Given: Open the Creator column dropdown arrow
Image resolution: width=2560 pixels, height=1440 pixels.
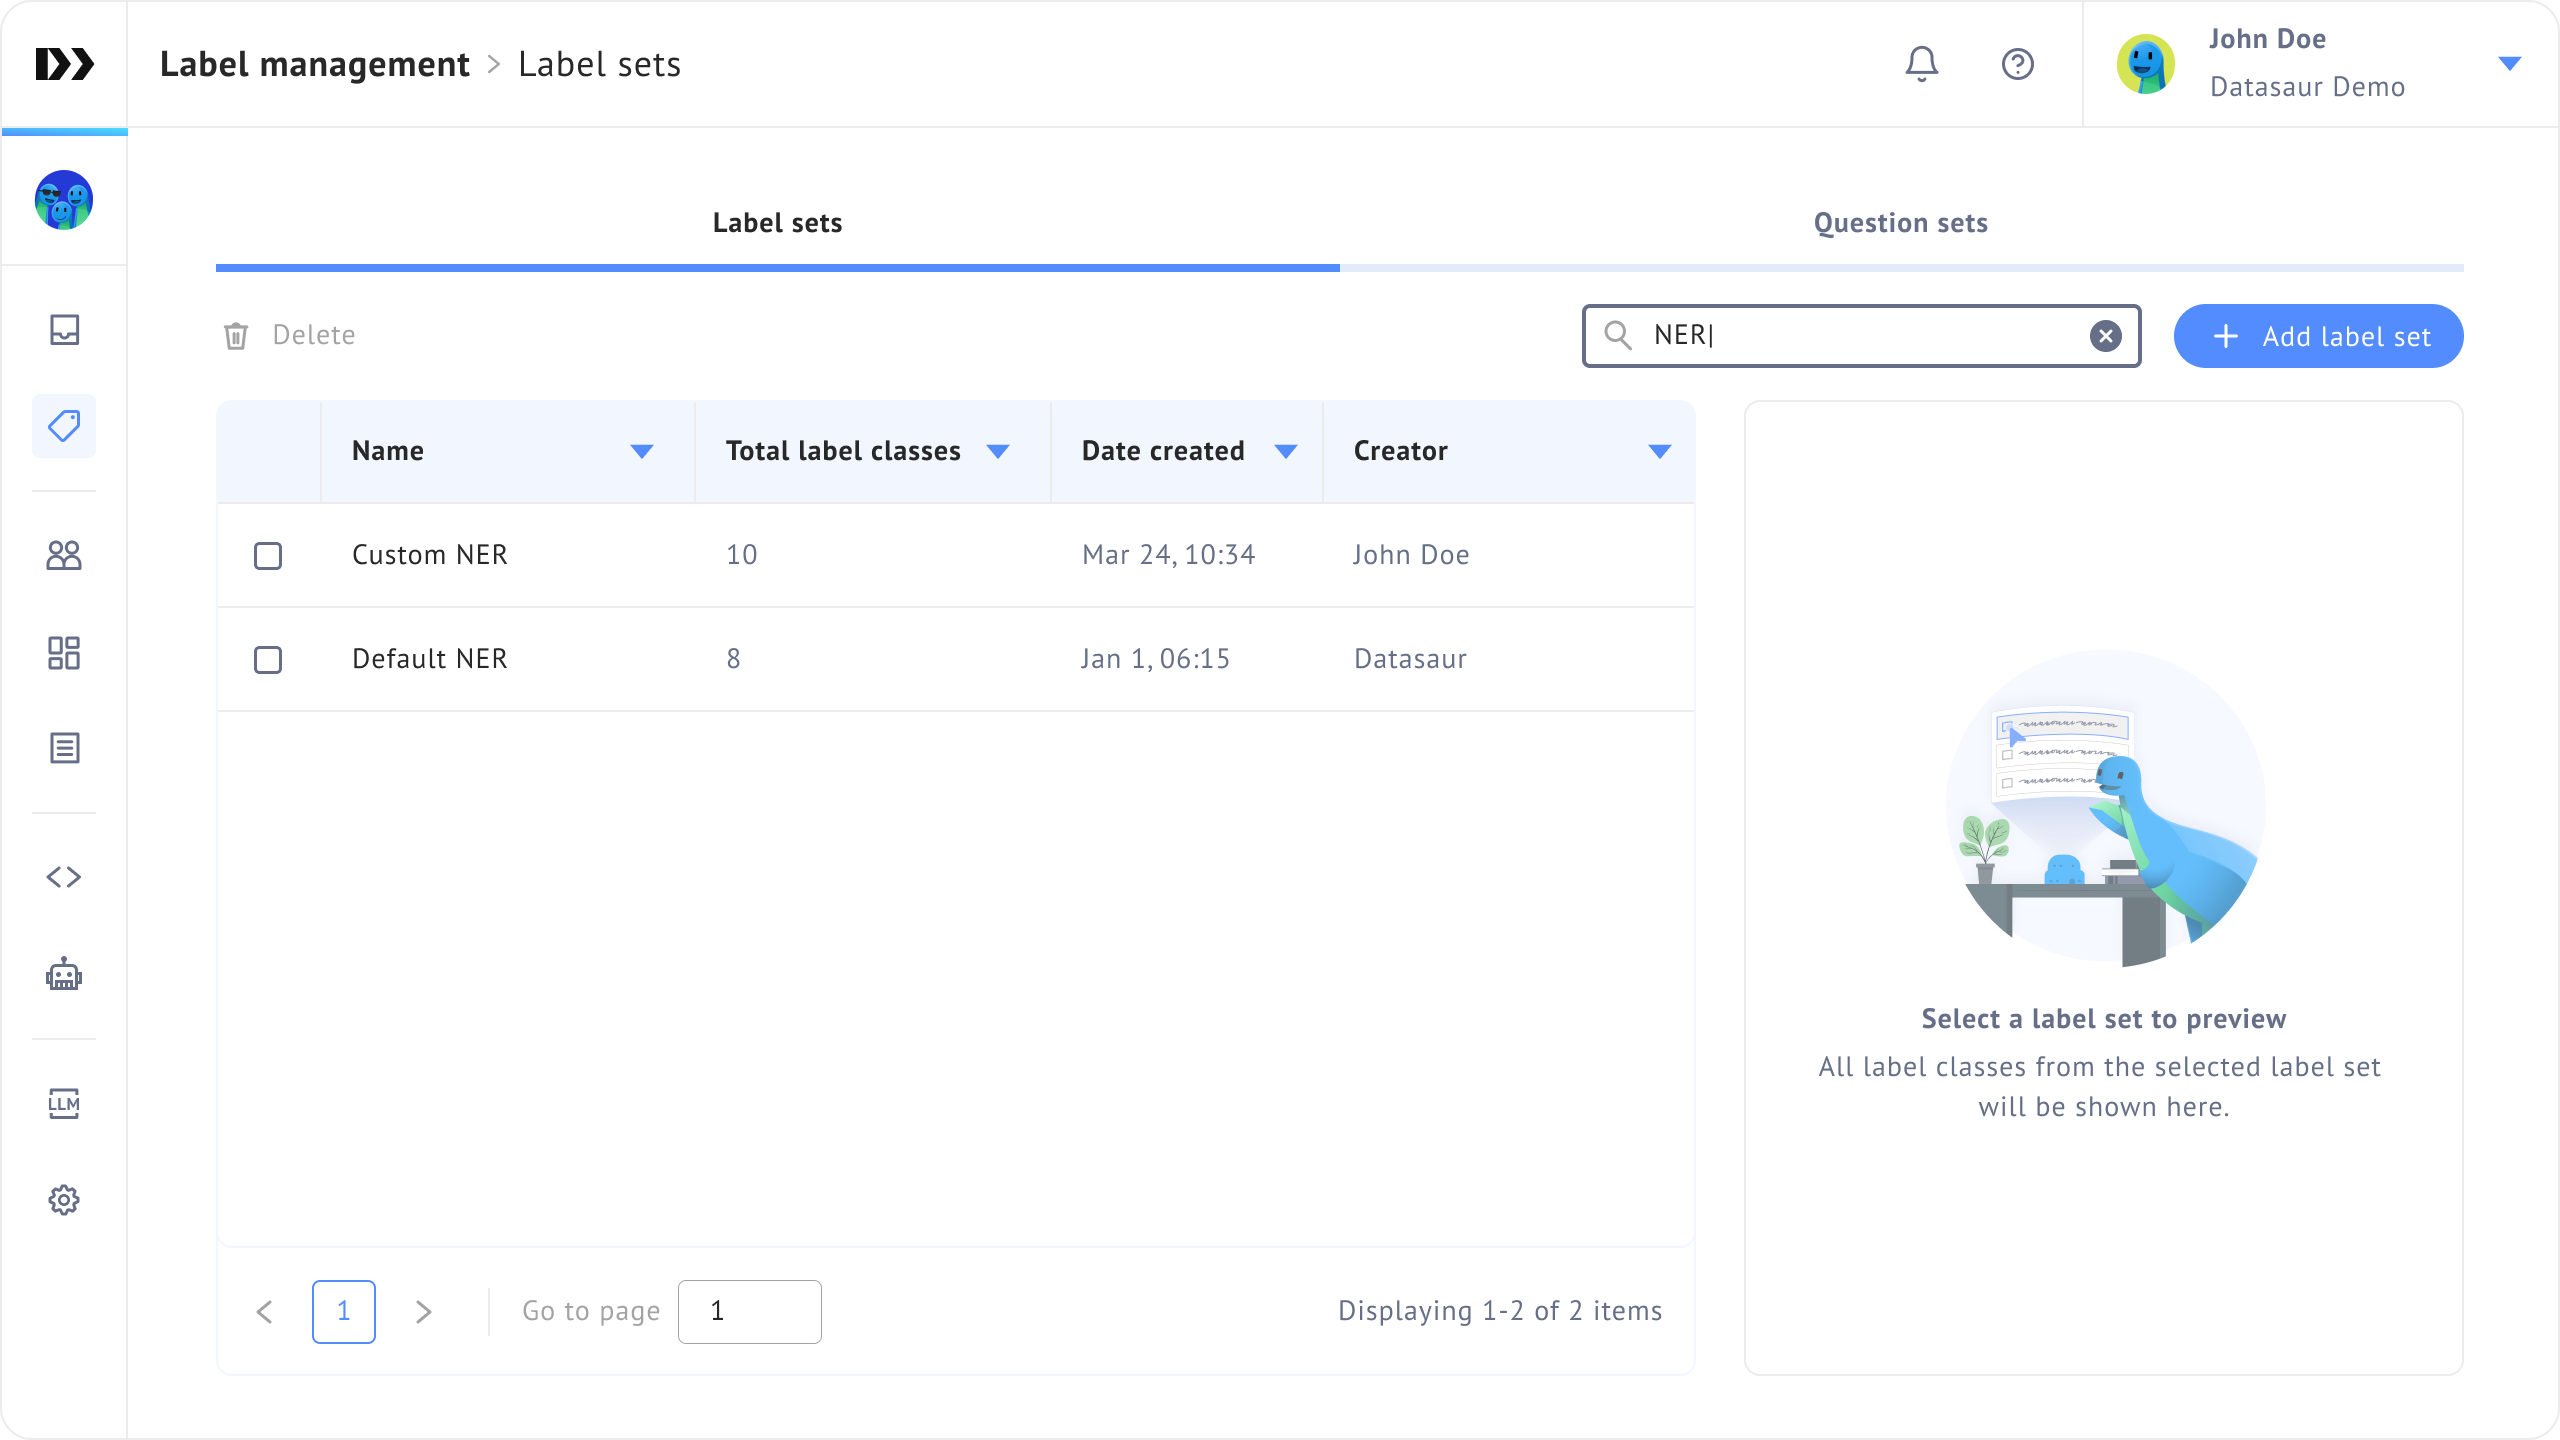Looking at the screenshot, I should 1659,452.
